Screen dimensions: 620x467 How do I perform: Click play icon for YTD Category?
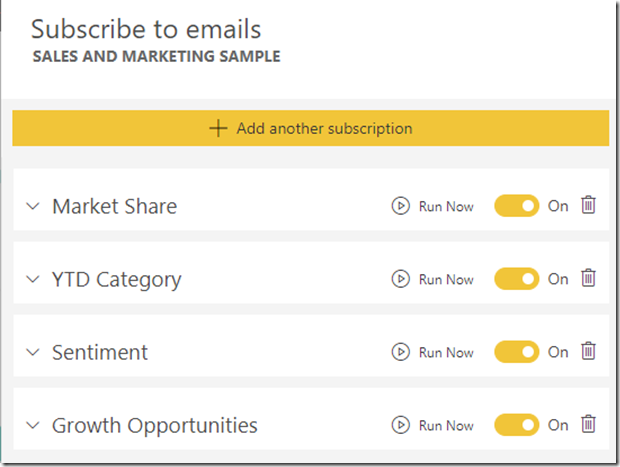point(400,280)
